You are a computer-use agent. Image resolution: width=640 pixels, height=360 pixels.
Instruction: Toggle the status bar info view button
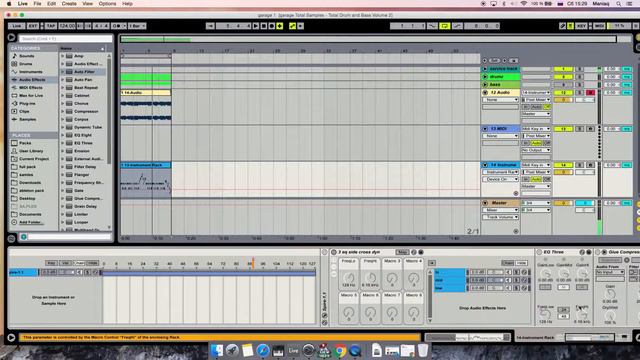tap(11, 338)
